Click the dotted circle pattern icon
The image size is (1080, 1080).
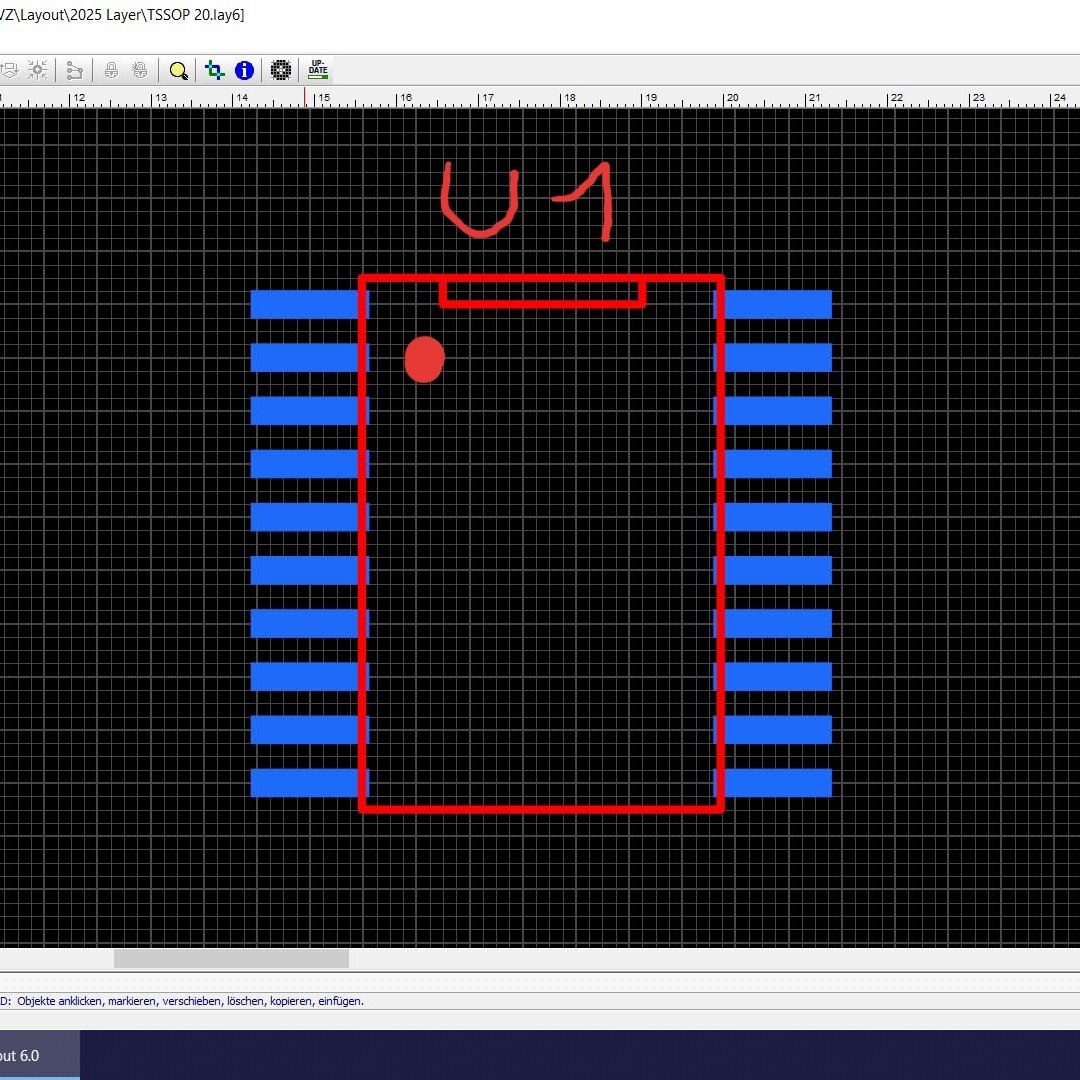(x=281, y=70)
